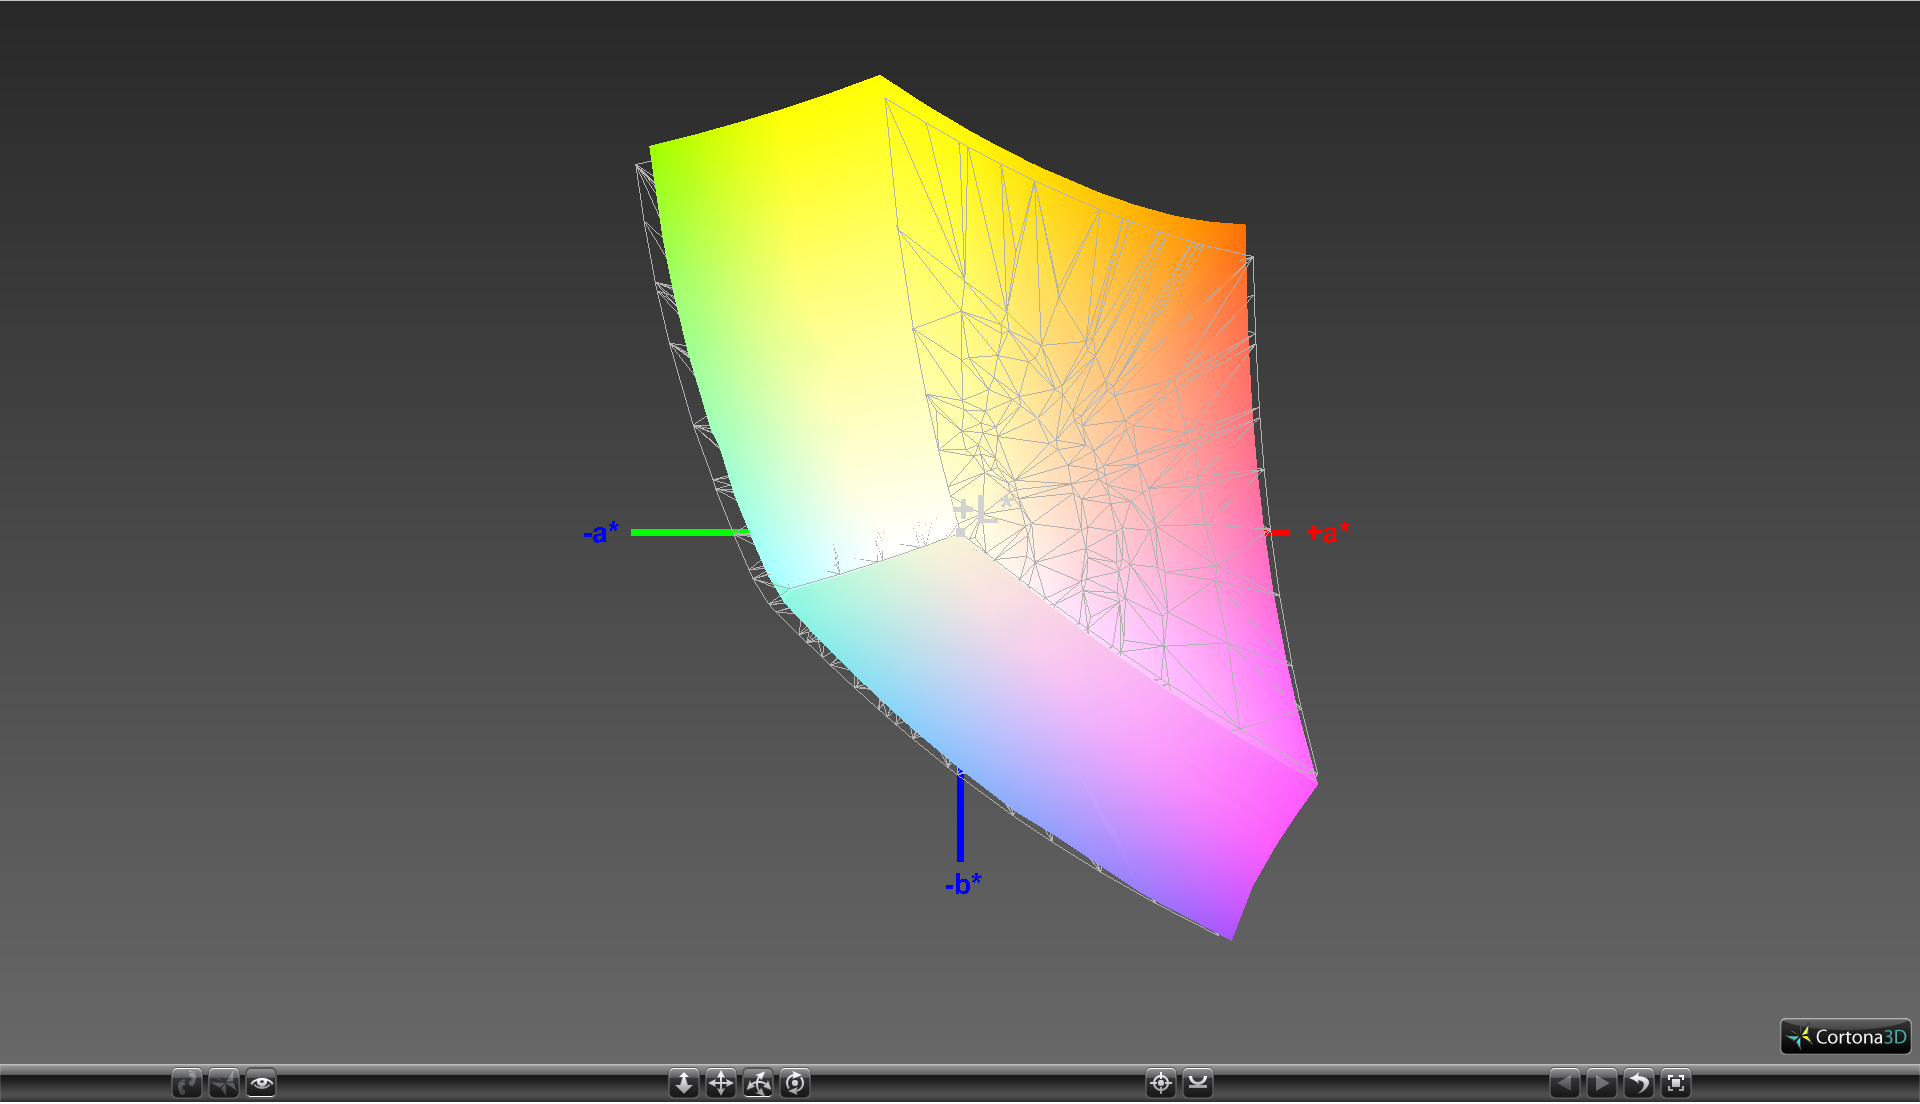The width and height of the screenshot is (1920, 1104).
Task: Go to next viewpoint arrow
Action: [x=1602, y=1083]
